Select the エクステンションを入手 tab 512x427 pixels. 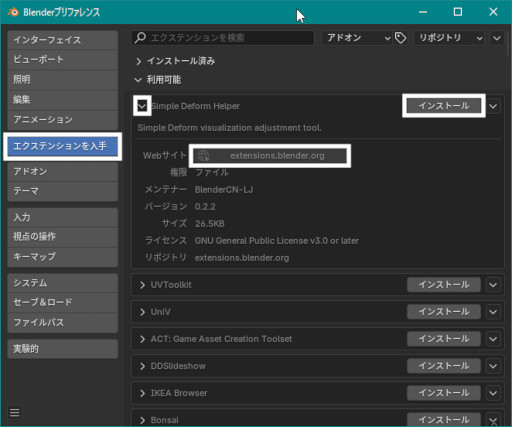tap(62, 146)
